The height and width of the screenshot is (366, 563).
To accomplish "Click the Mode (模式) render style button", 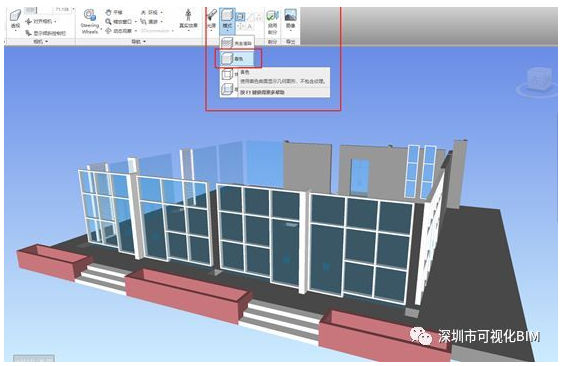I will 227,21.
